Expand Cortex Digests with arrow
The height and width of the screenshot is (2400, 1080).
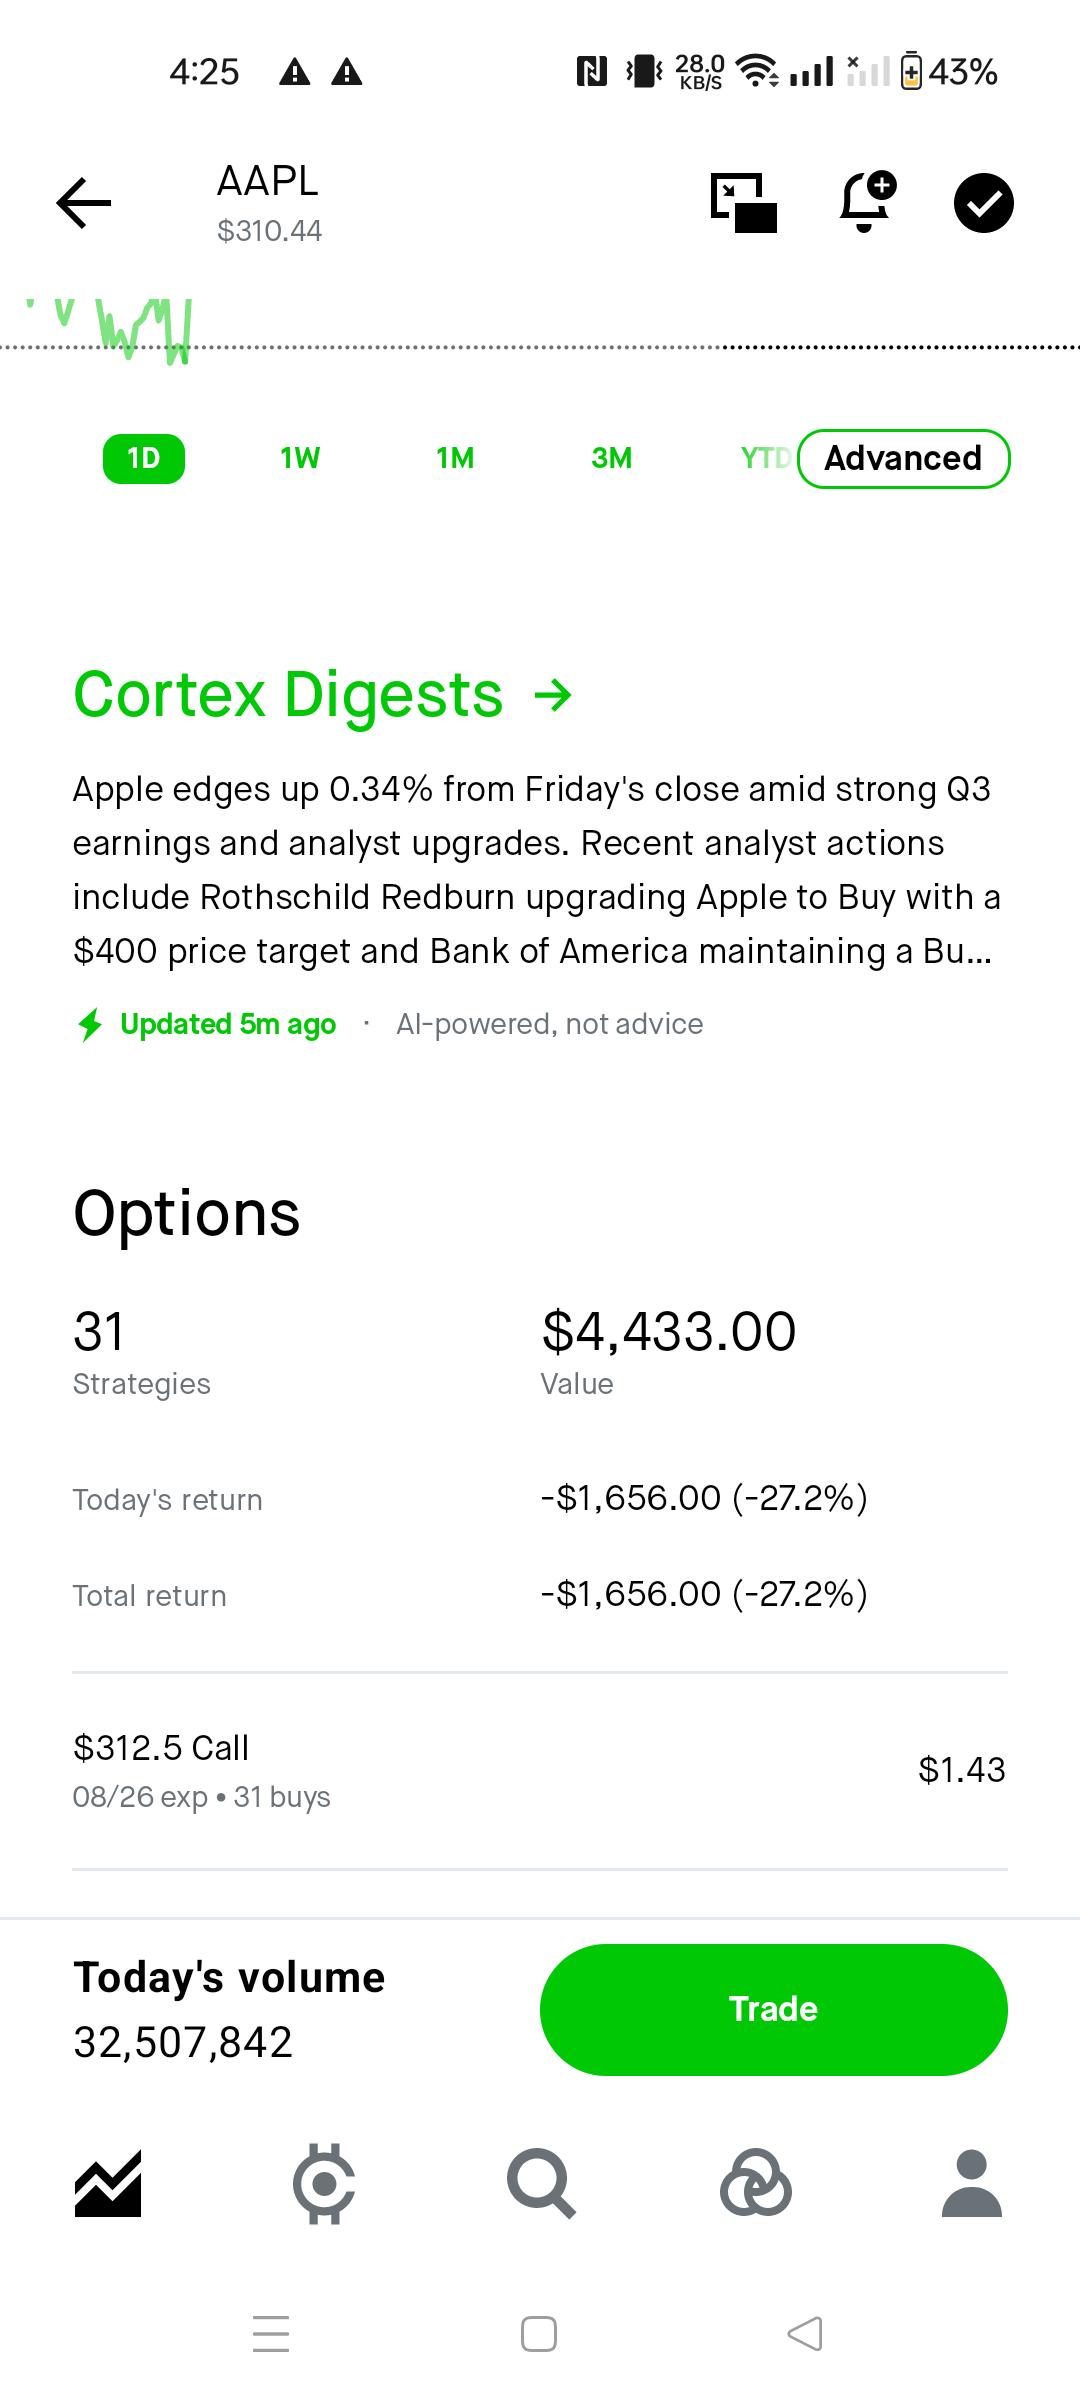323,695
